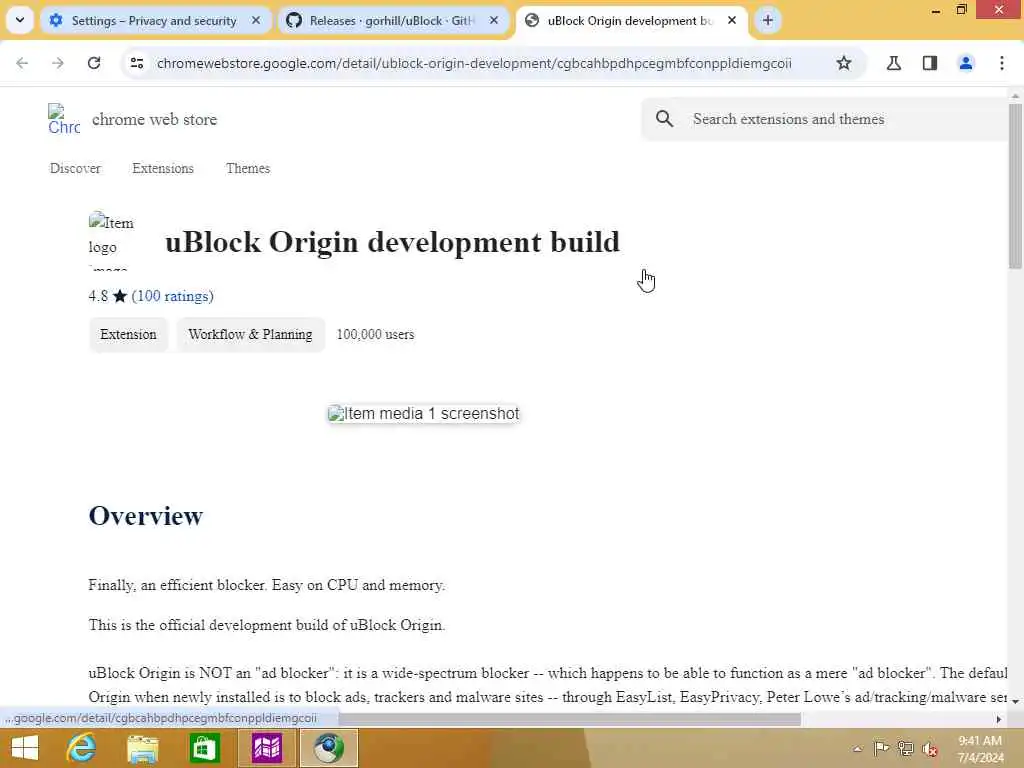Viewport: 1024px width, 768px height.
Task: Click the Workflow & Planning category chip
Action: pos(250,334)
